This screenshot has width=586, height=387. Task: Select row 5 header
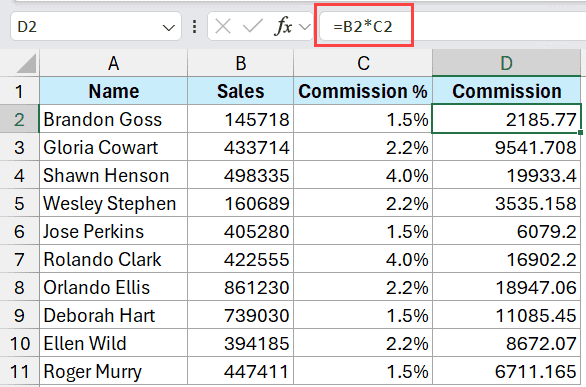click(19, 204)
